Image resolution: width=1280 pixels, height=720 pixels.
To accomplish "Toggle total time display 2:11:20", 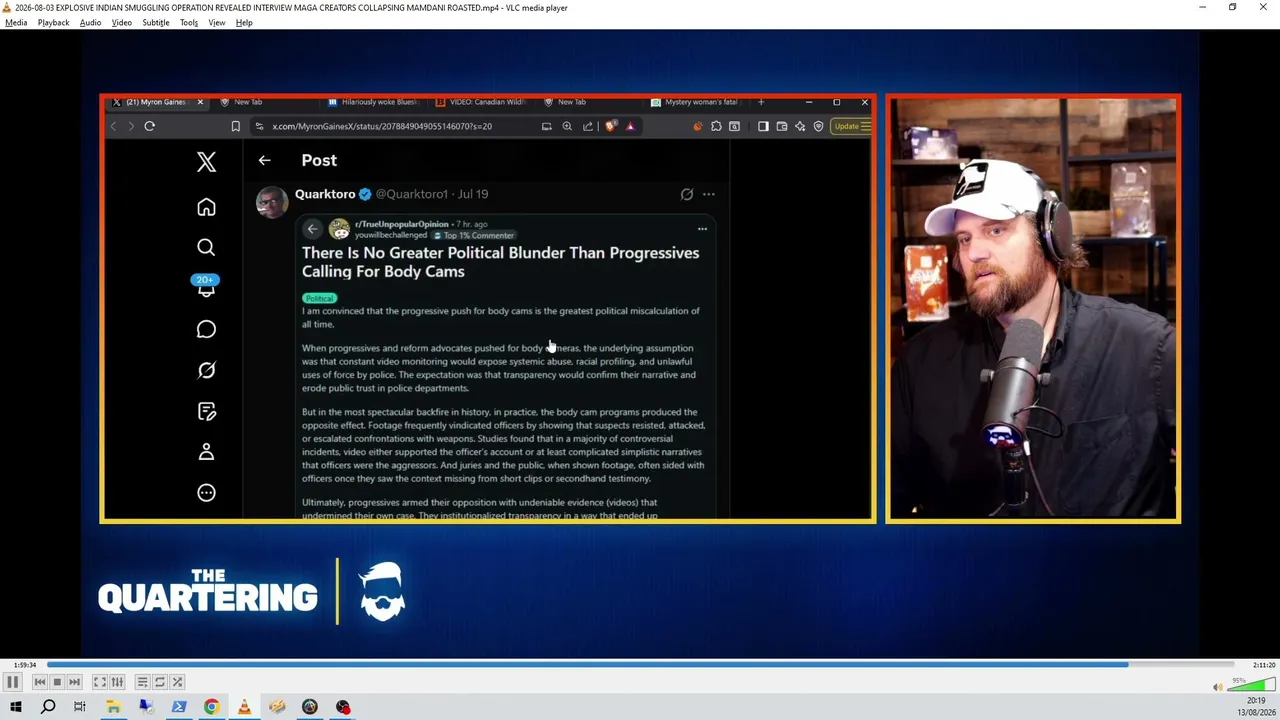I will tap(1264, 665).
